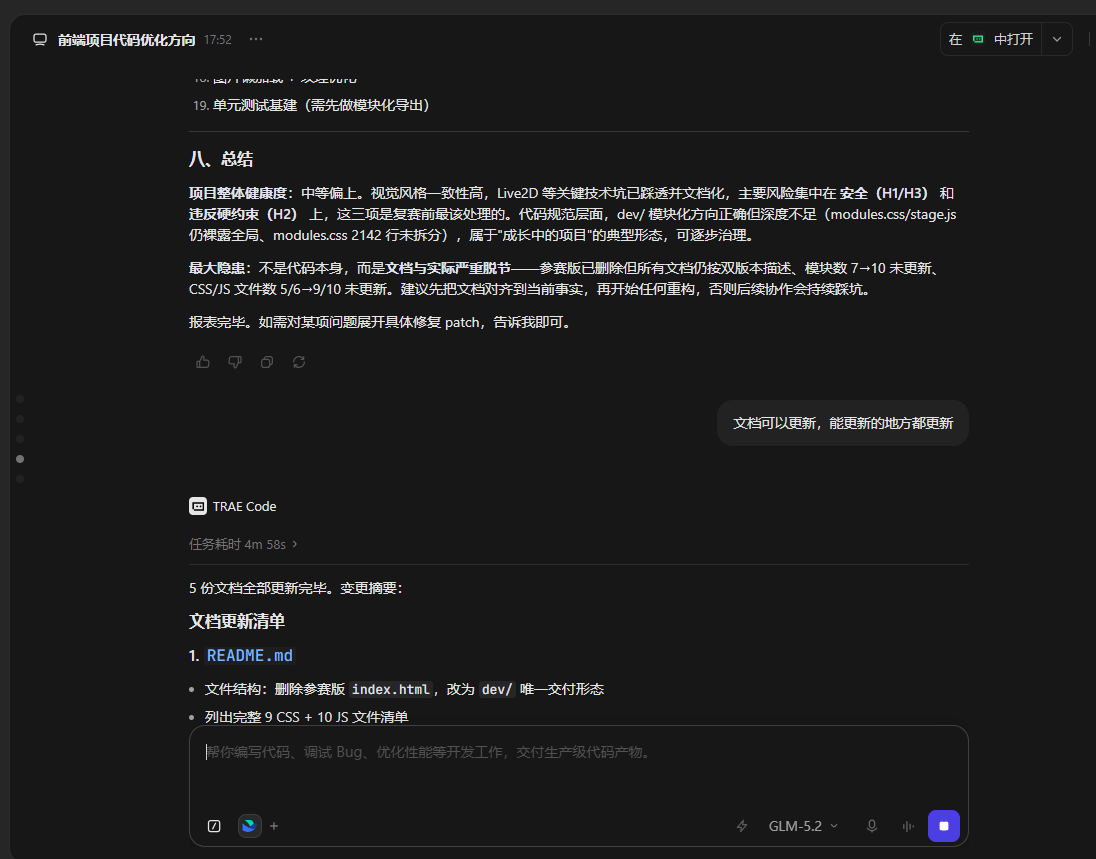Click the audio waveform icon

coord(908,826)
